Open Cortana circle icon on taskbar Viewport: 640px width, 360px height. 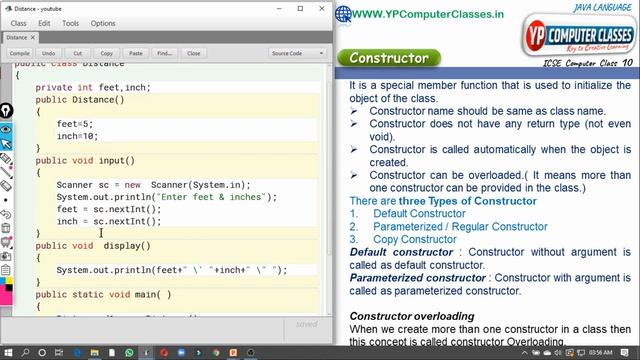42,353
